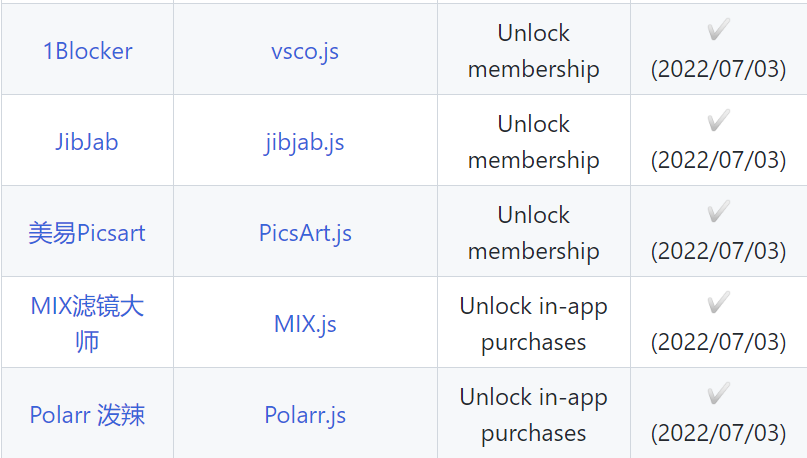Click the 美易Picsart app link

pyautogui.click(x=87, y=233)
